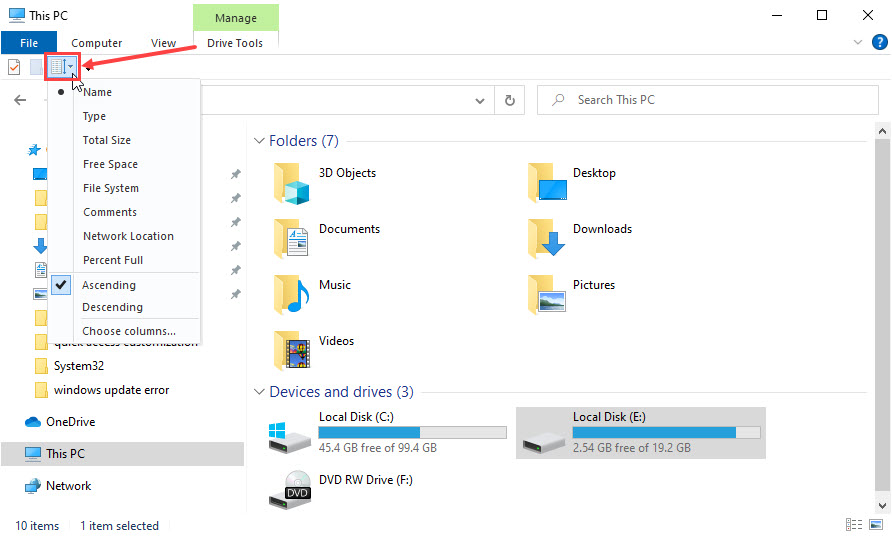Select the DVD RW Drive (F:) icon
Screen dimensions: 892x538
(x=290, y=490)
